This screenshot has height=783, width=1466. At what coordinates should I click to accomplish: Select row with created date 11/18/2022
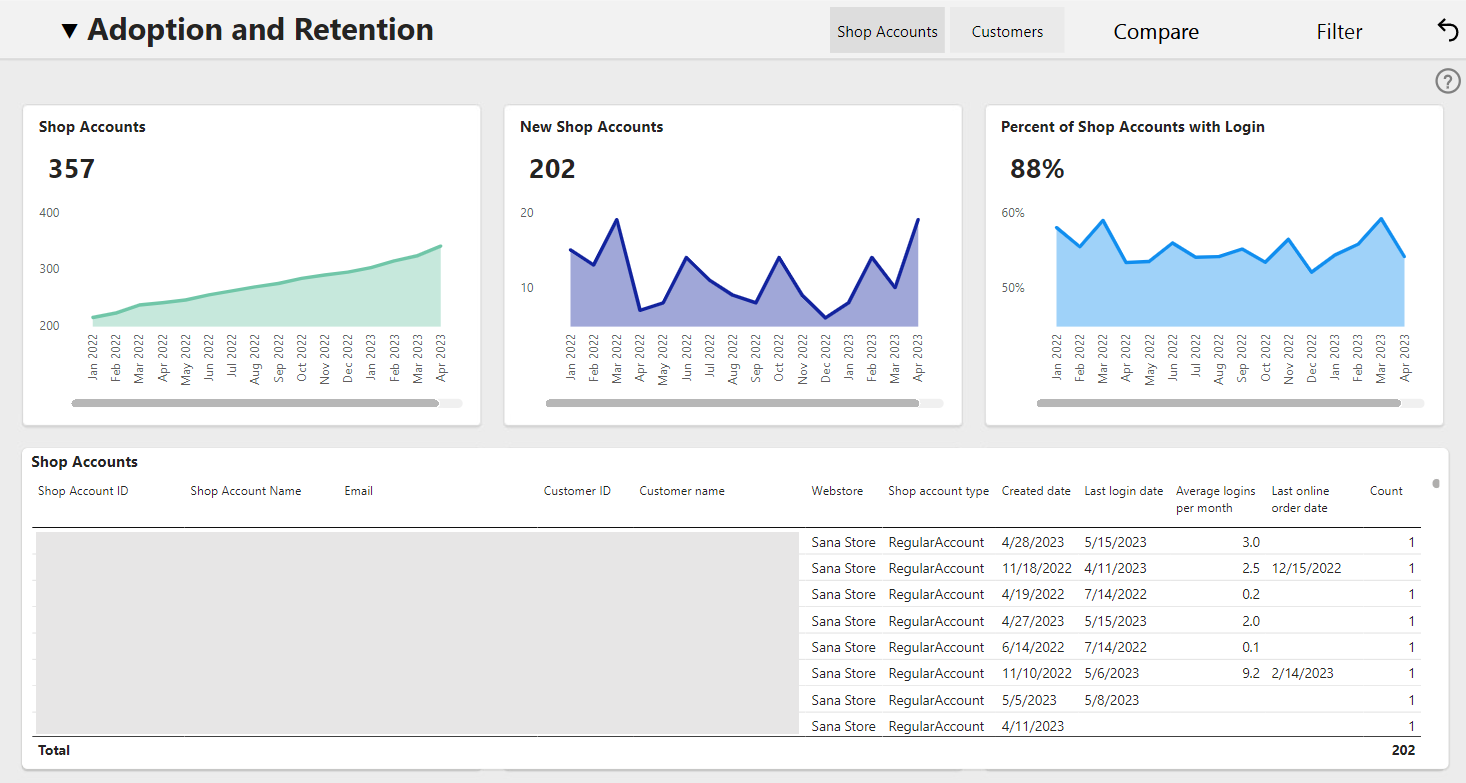coord(727,568)
